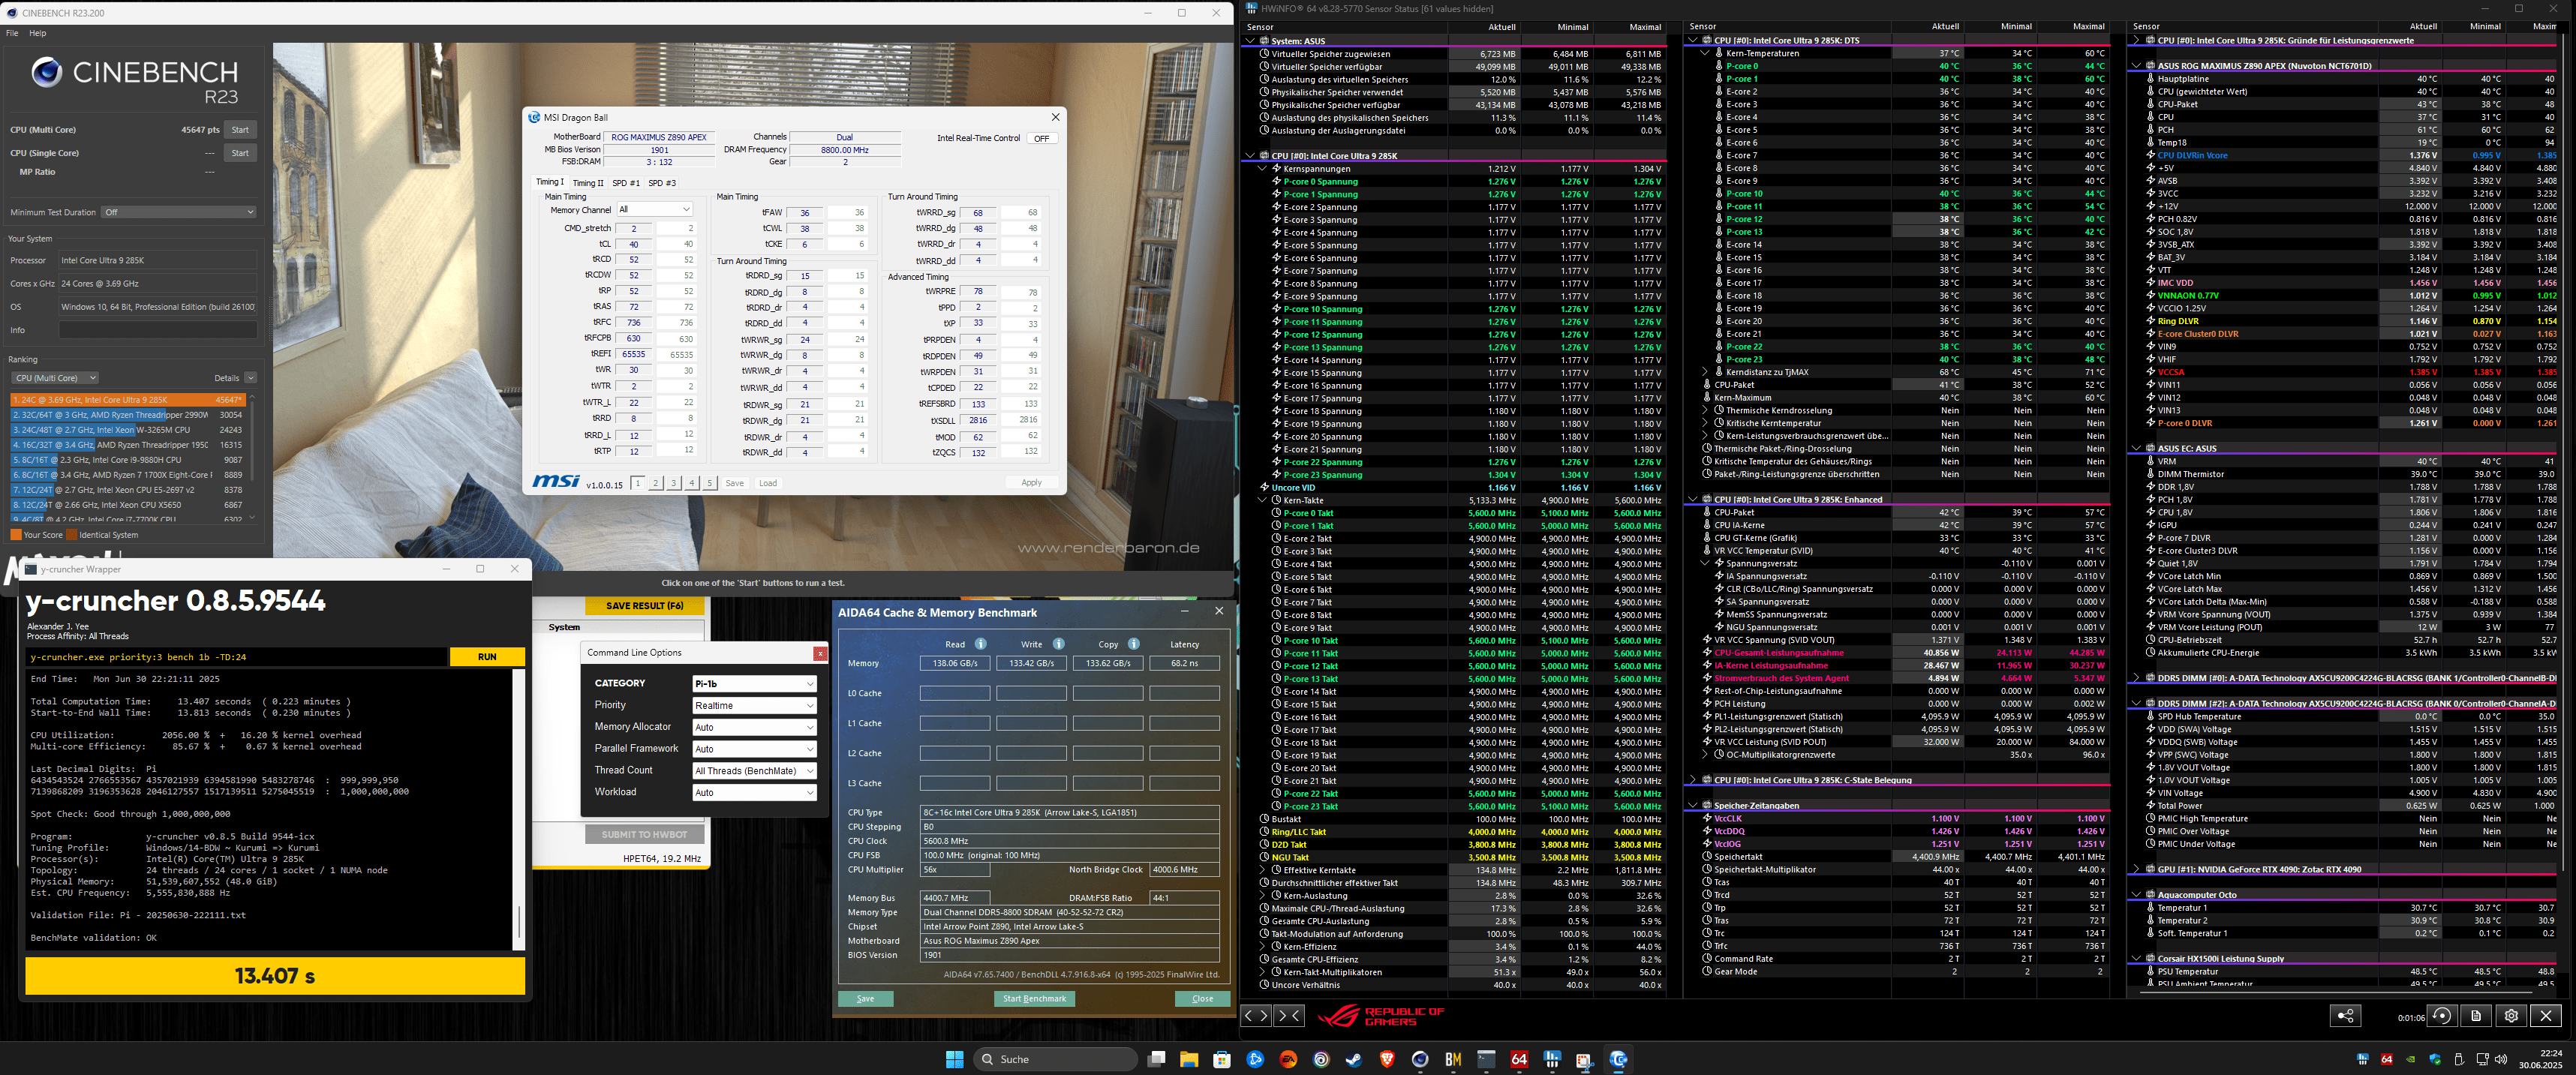Click AIDA64 Copy info icon
The image size is (2576, 1075).
(1133, 644)
